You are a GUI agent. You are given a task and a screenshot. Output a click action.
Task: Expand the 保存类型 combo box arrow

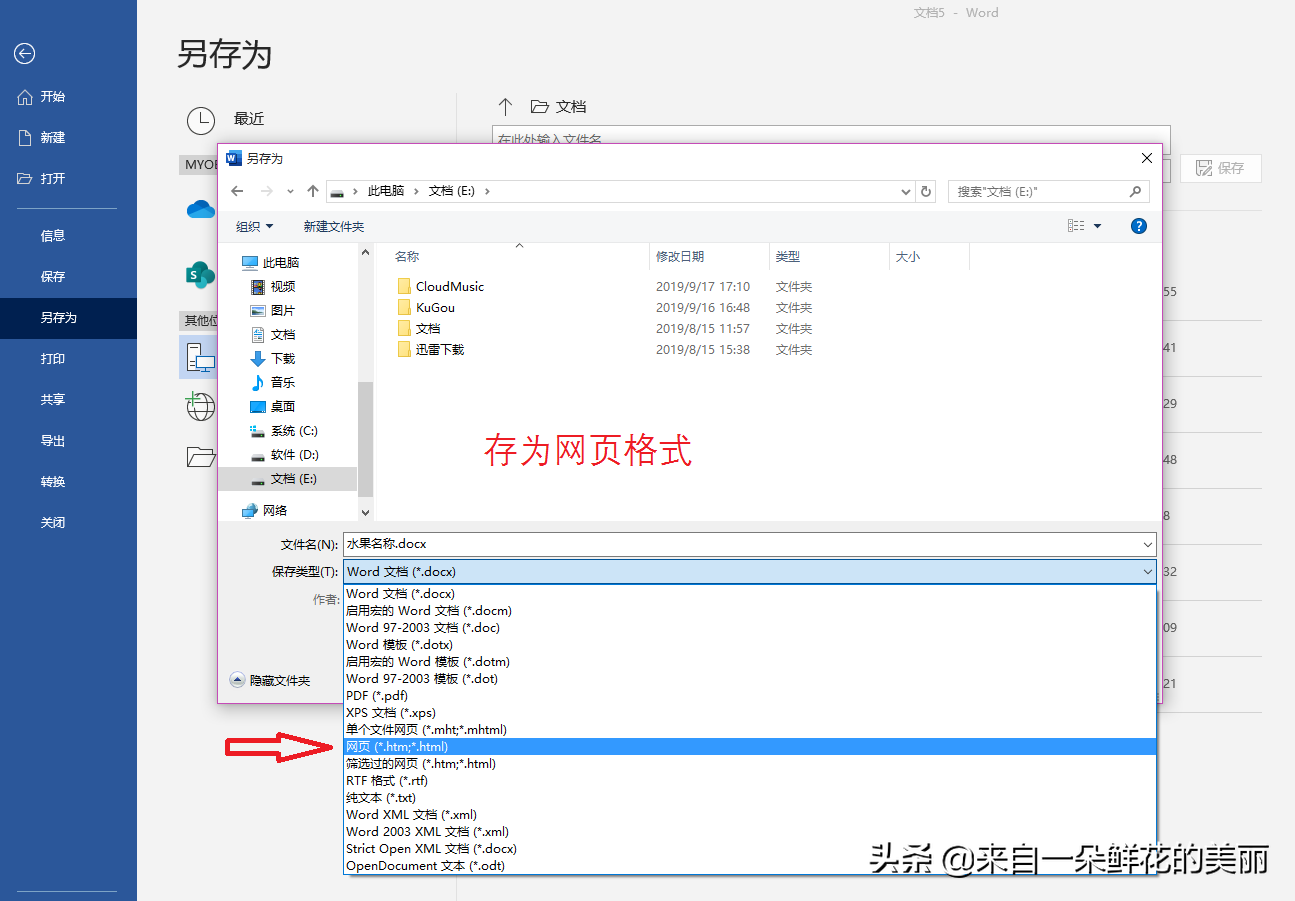pyautogui.click(x=1147, y=572)
